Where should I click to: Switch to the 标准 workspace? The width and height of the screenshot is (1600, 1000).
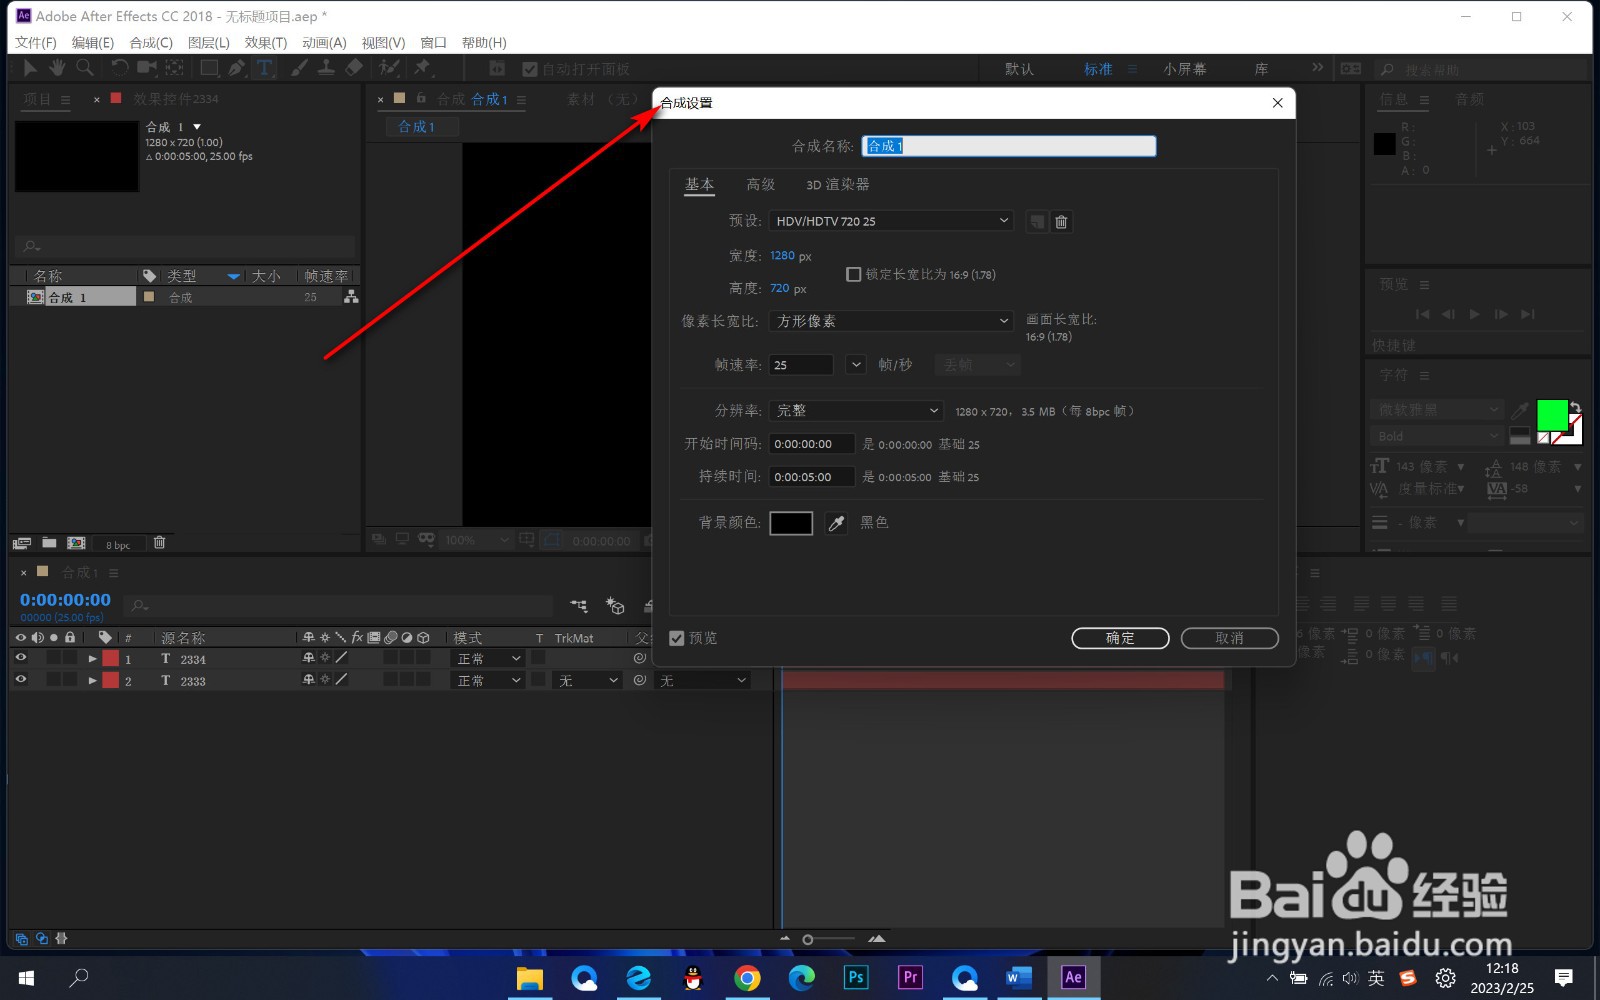pos(1098,69)
